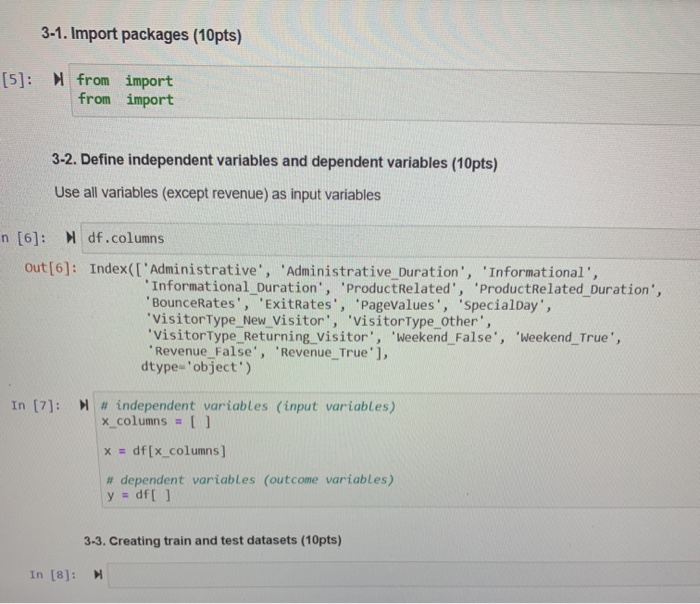Click the In [7] prompt label
Screen dimensions: 700x604
36,405
